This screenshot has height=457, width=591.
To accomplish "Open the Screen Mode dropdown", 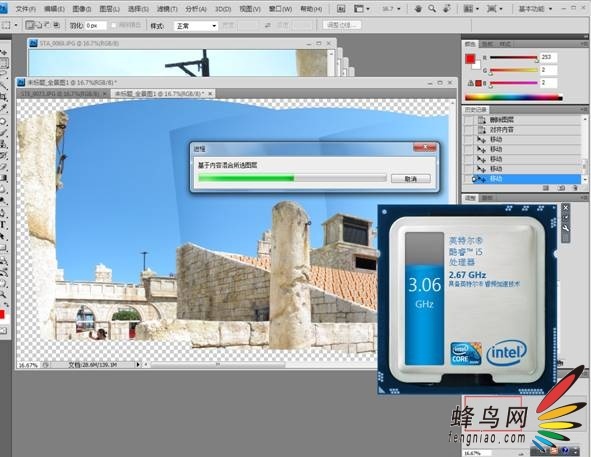I will (x=495, y=8).
